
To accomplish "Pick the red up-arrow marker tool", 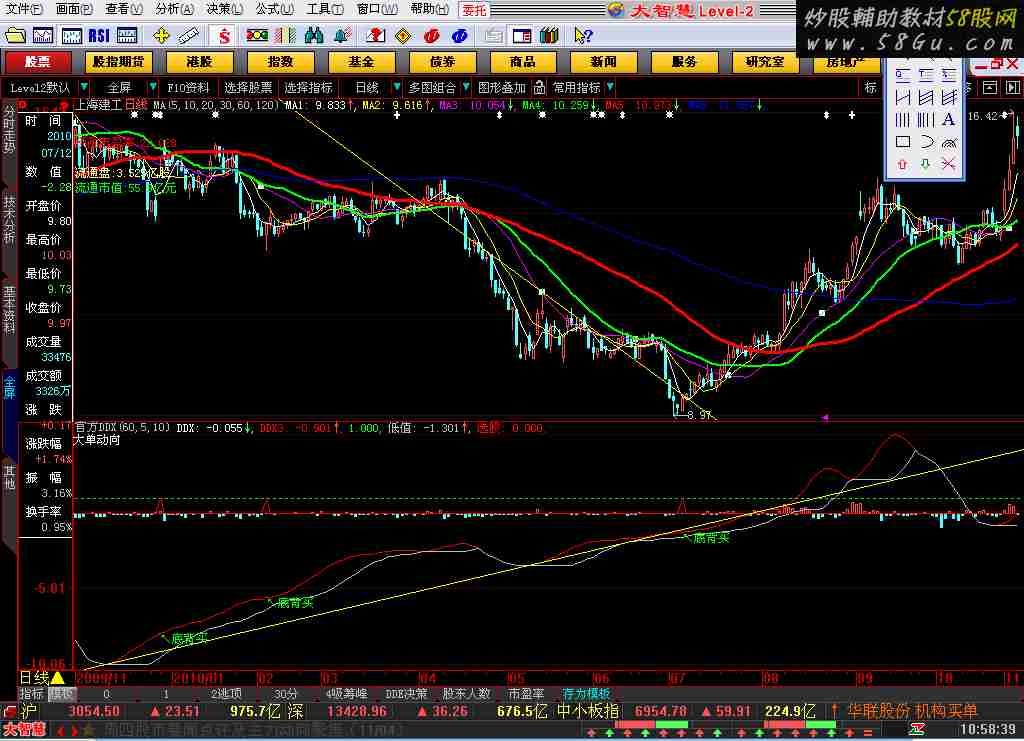I will tap(902, 163).
